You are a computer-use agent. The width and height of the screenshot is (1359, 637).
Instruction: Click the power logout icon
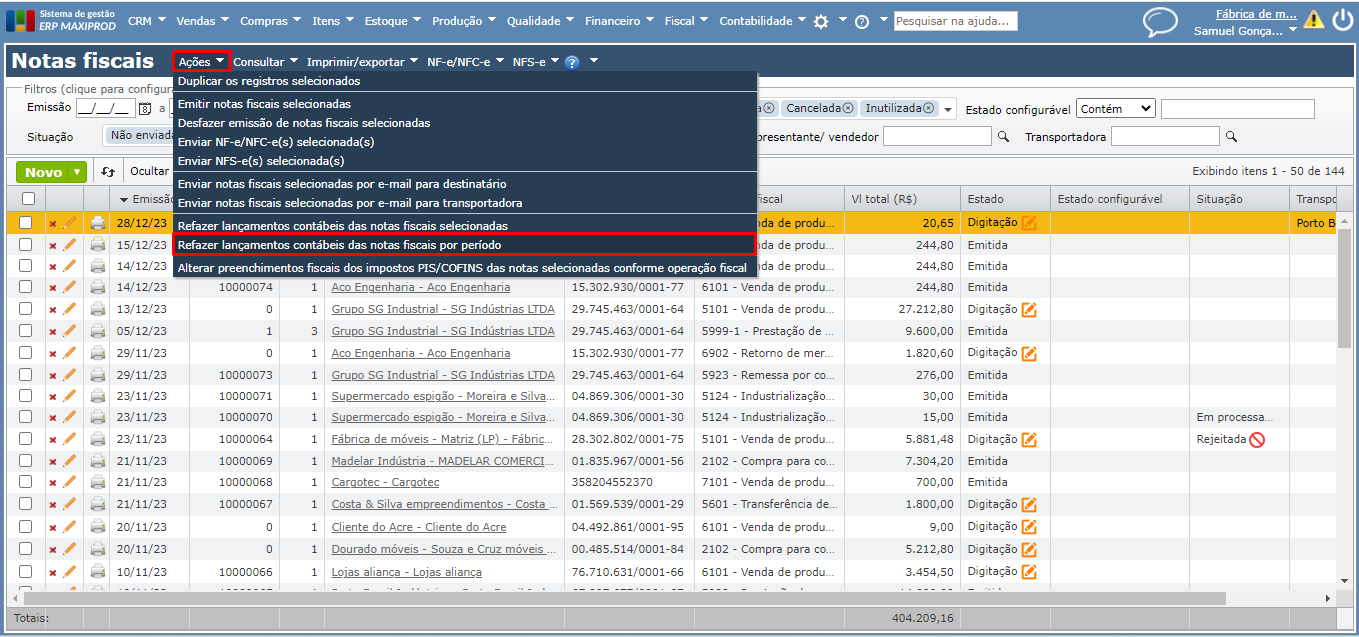1341,19
